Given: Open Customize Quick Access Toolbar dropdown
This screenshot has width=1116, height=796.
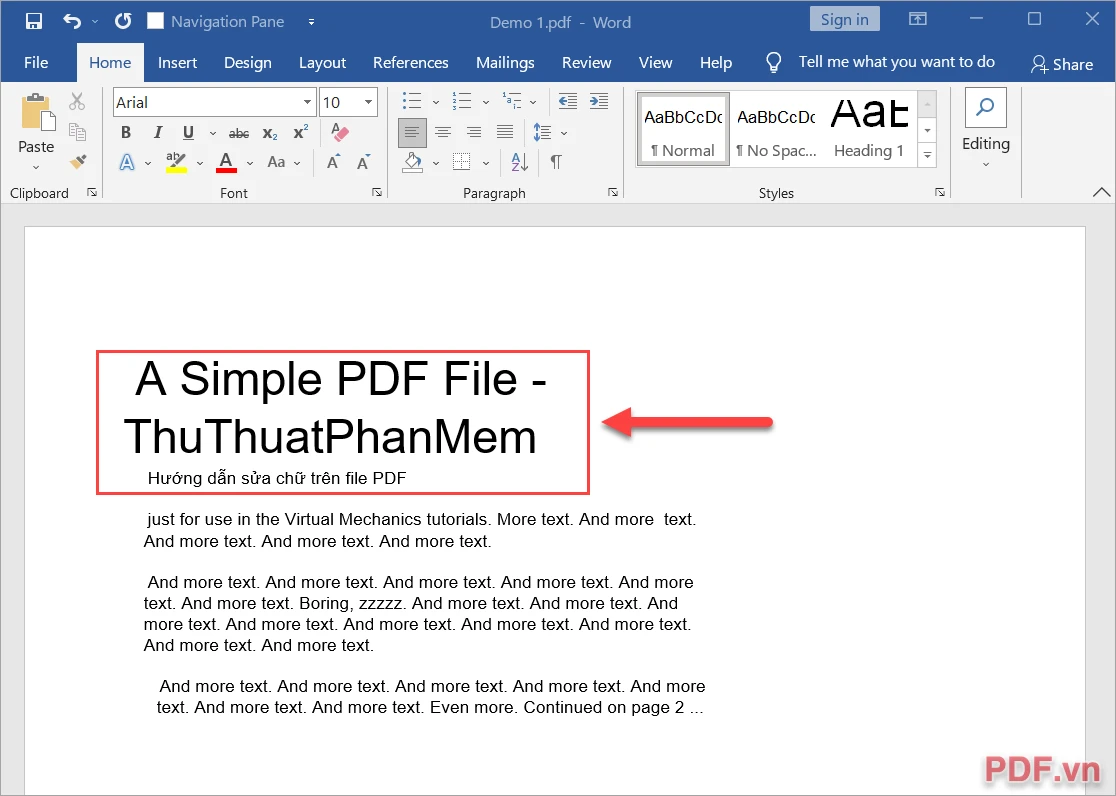Looking at the screenshot, I should [311, 21].
